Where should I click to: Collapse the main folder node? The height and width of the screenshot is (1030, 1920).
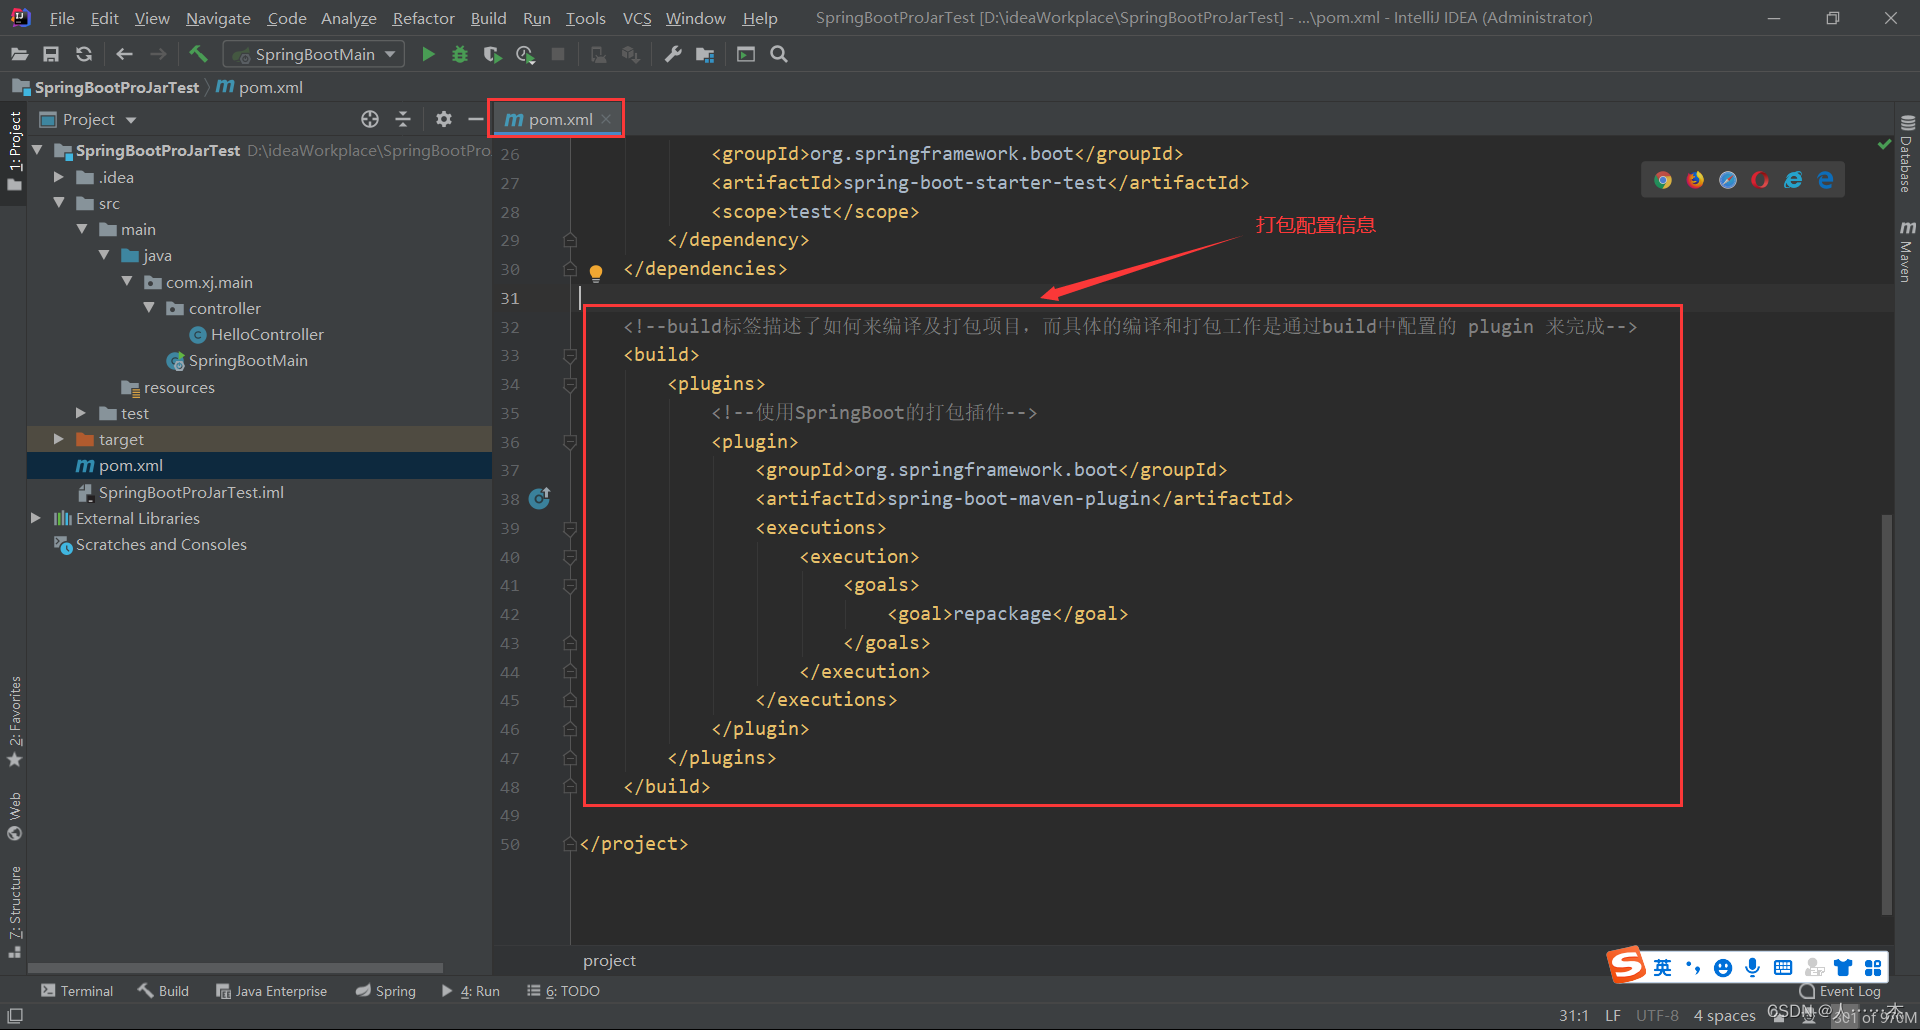pos(82,229)
